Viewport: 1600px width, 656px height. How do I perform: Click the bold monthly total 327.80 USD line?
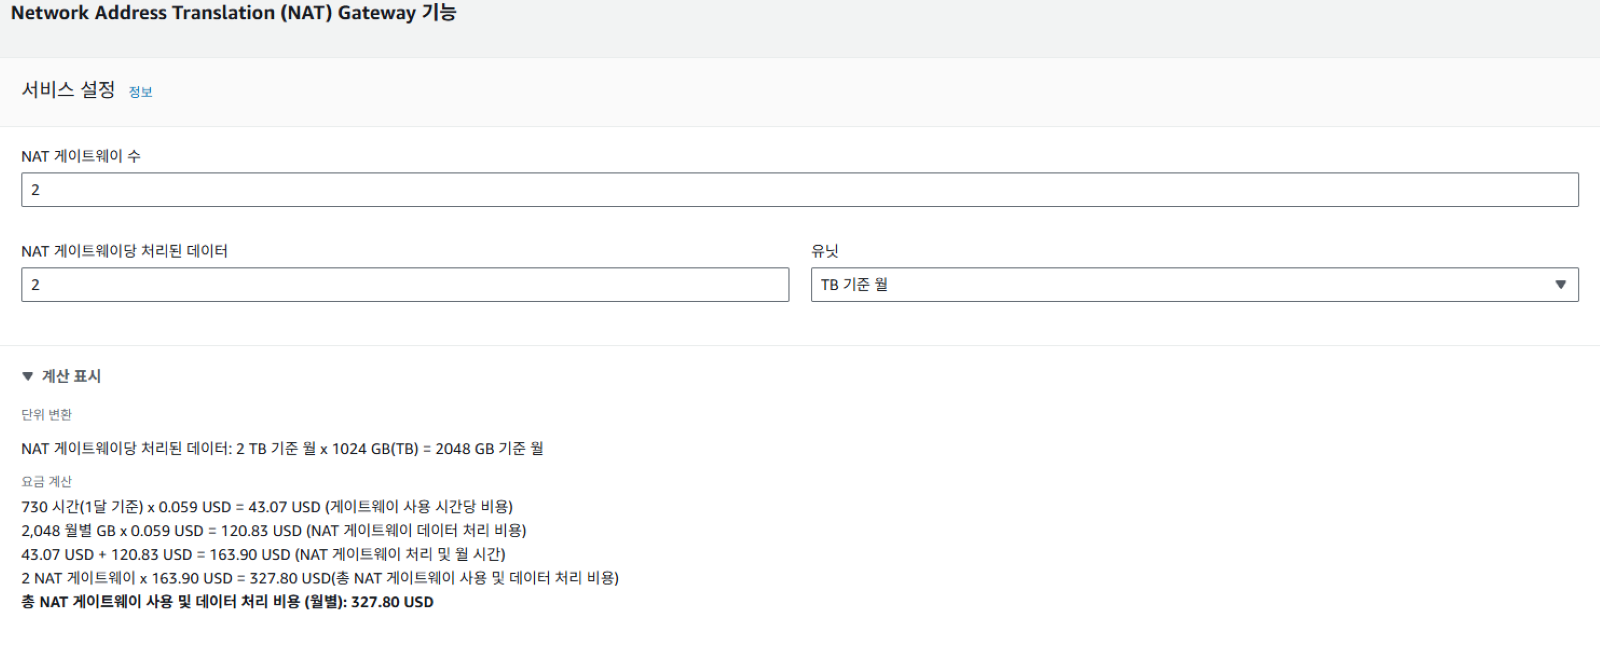coord(228,602)
